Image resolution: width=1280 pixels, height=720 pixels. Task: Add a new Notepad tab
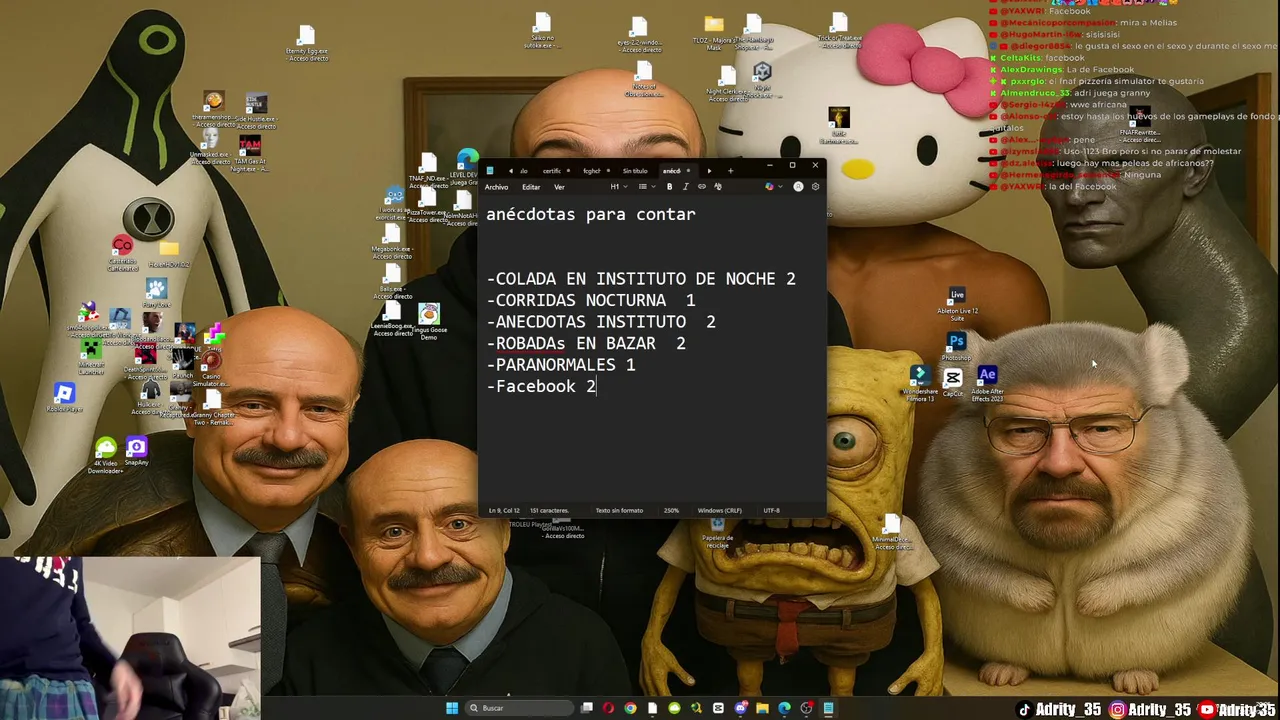[x=730, y=171]
